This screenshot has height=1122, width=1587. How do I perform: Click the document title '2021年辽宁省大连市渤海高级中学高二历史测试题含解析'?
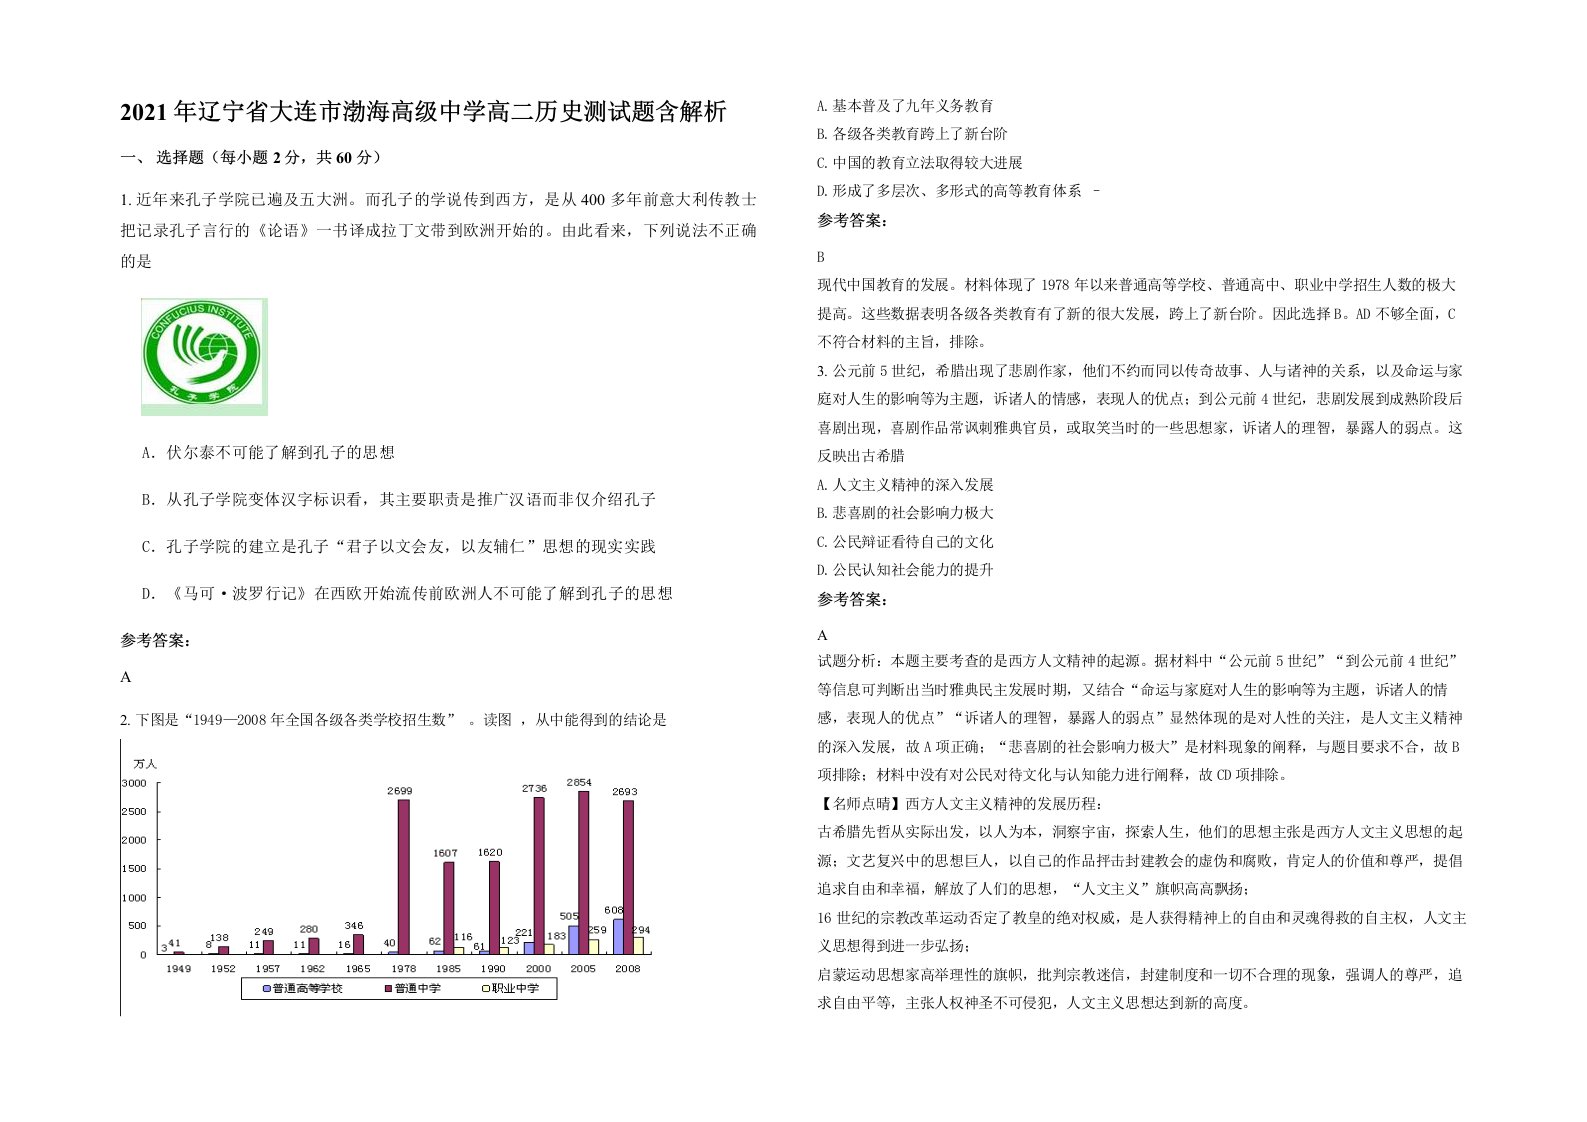pos(424,111)
